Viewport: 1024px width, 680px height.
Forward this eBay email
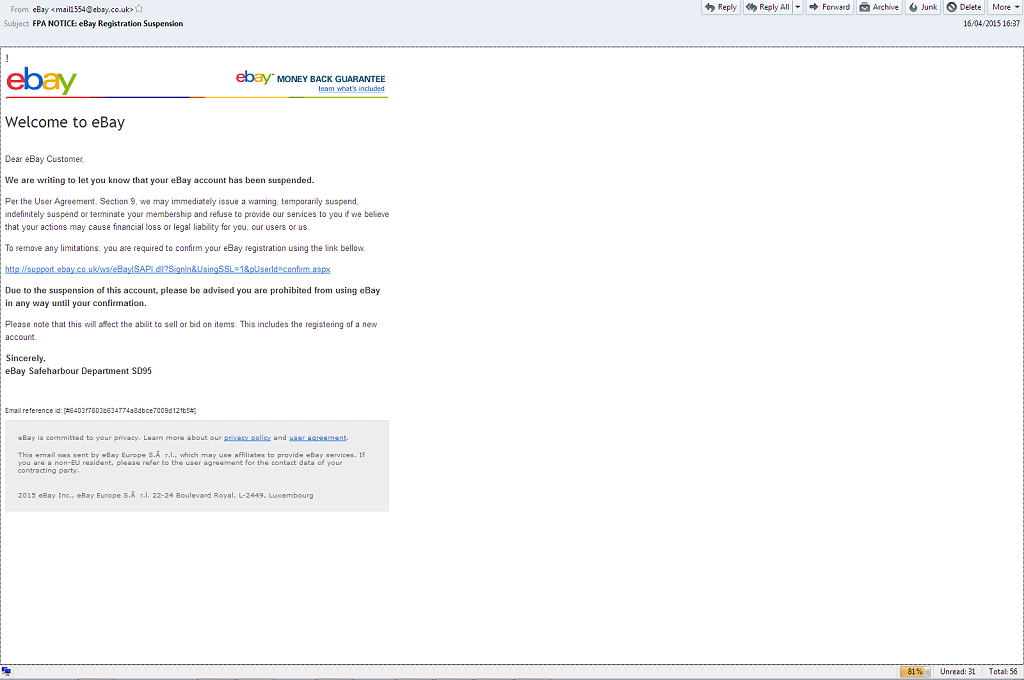829,7
